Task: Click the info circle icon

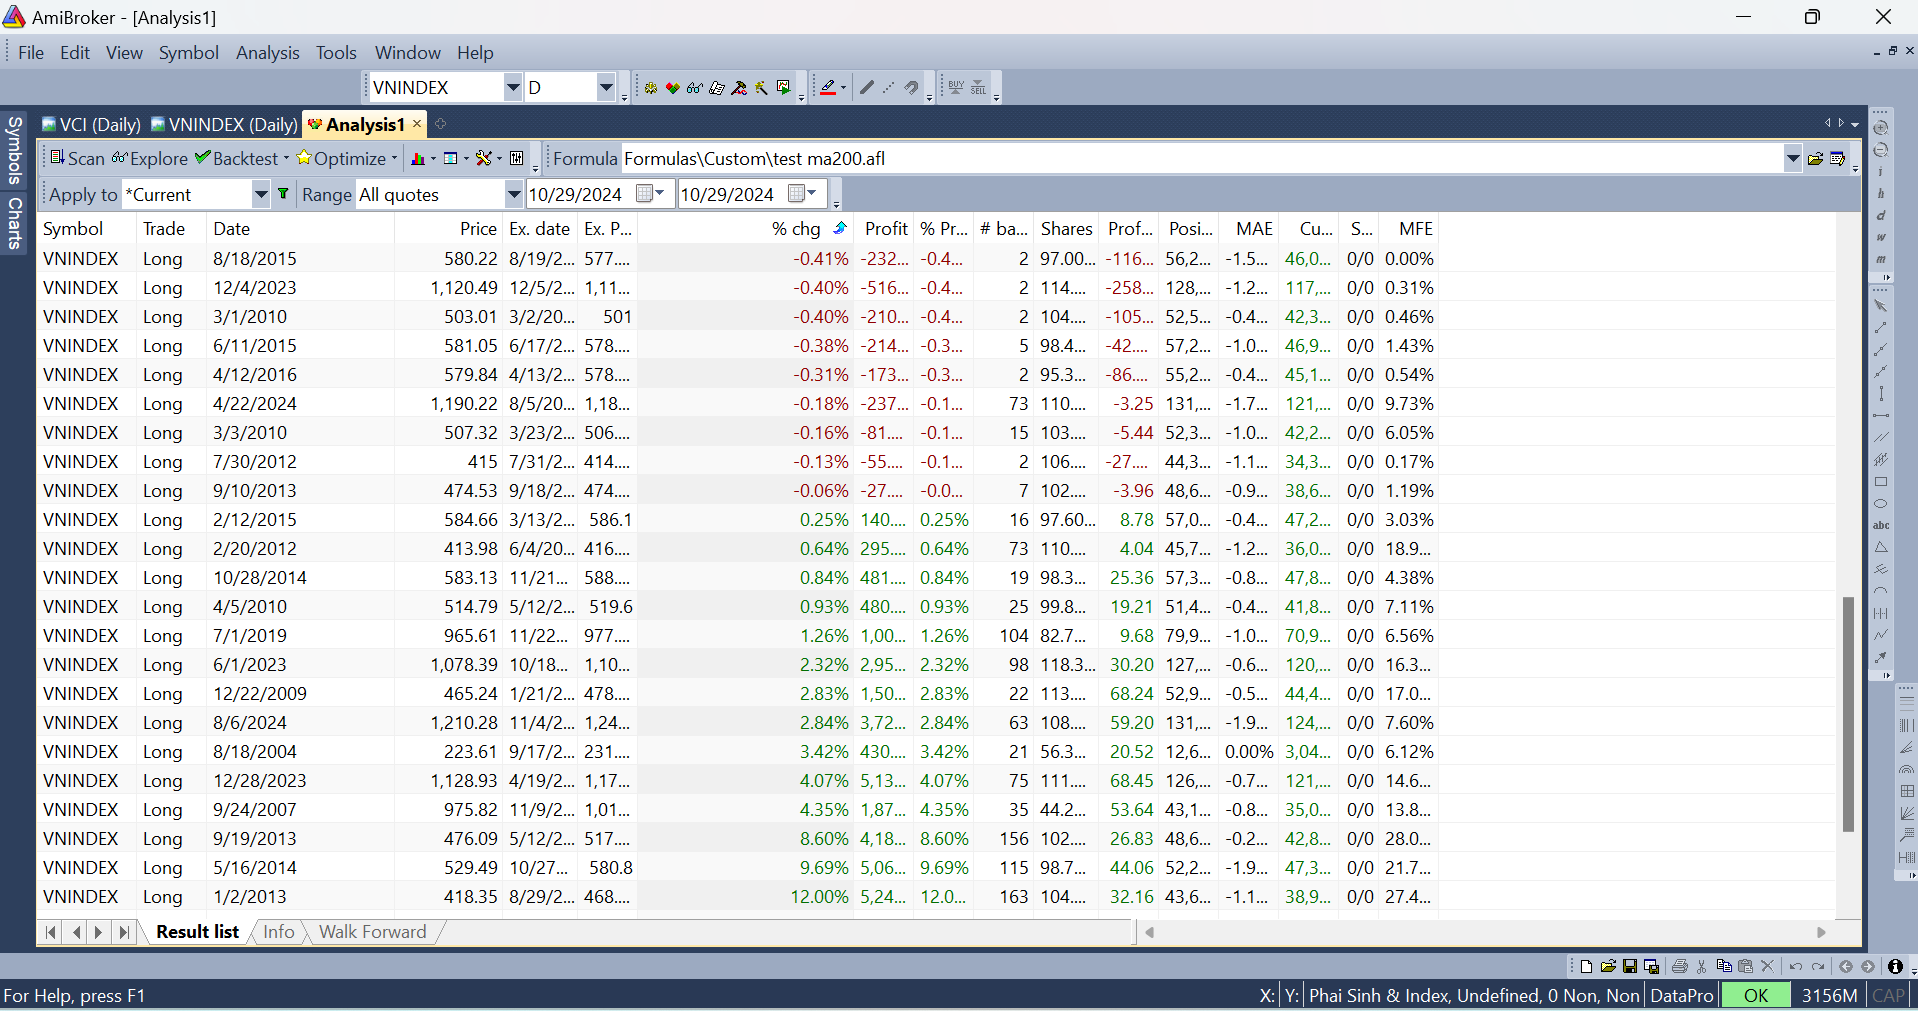Action: 1895,966
